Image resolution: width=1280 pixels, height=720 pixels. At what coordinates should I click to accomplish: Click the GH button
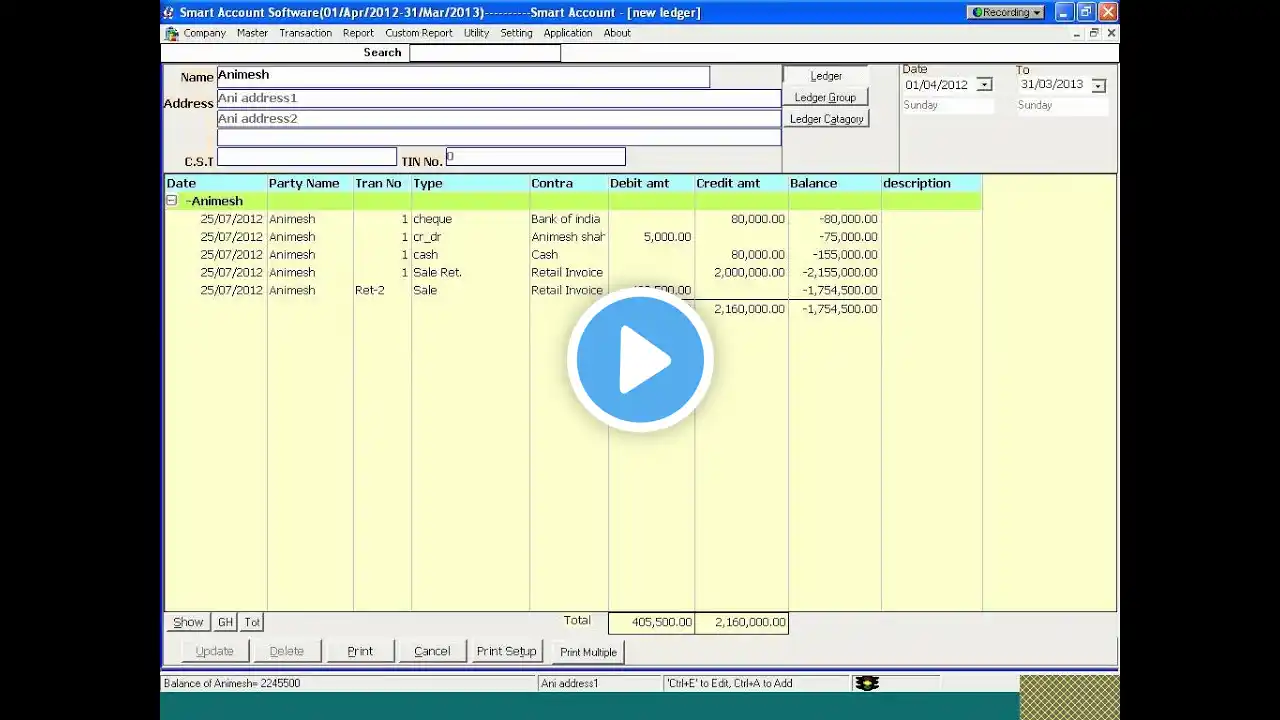pyautogui.click(x=225, y=622)
